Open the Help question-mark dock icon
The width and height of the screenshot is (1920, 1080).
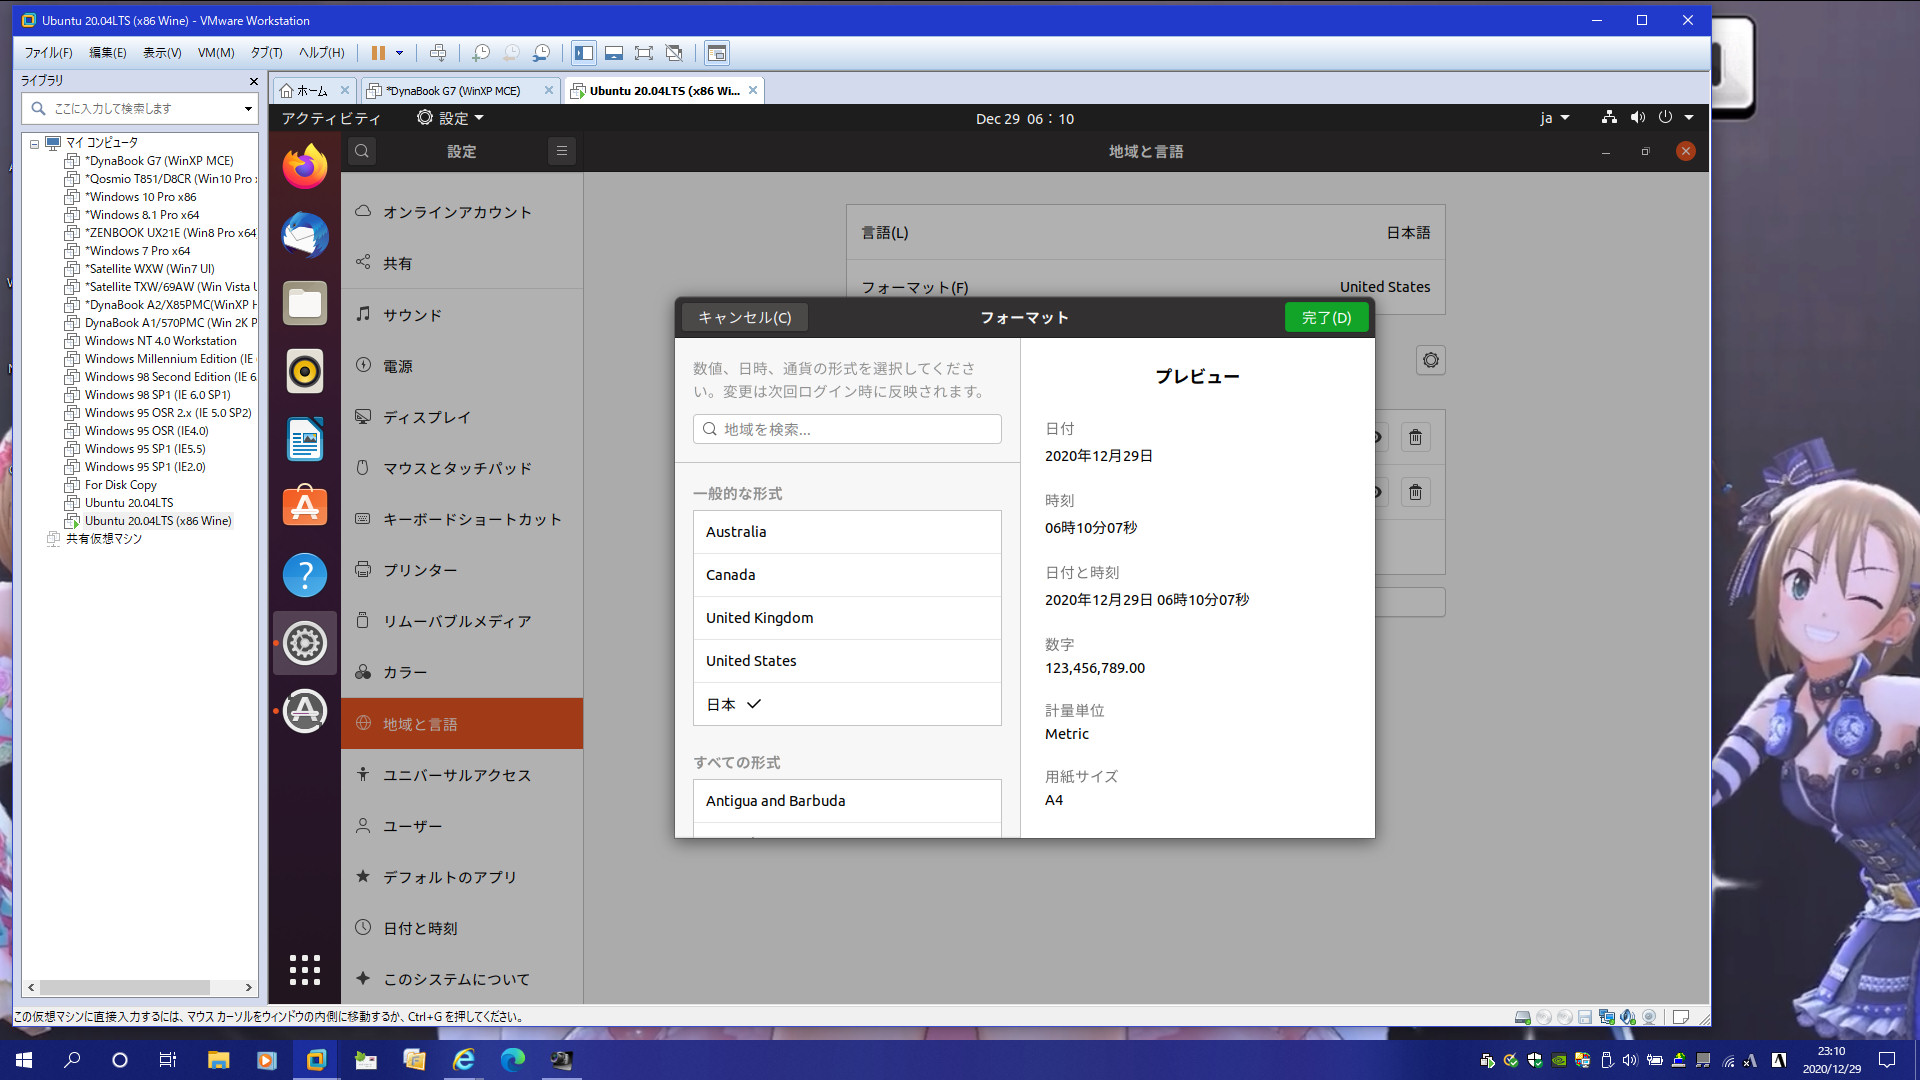click(x=305, y=575)
